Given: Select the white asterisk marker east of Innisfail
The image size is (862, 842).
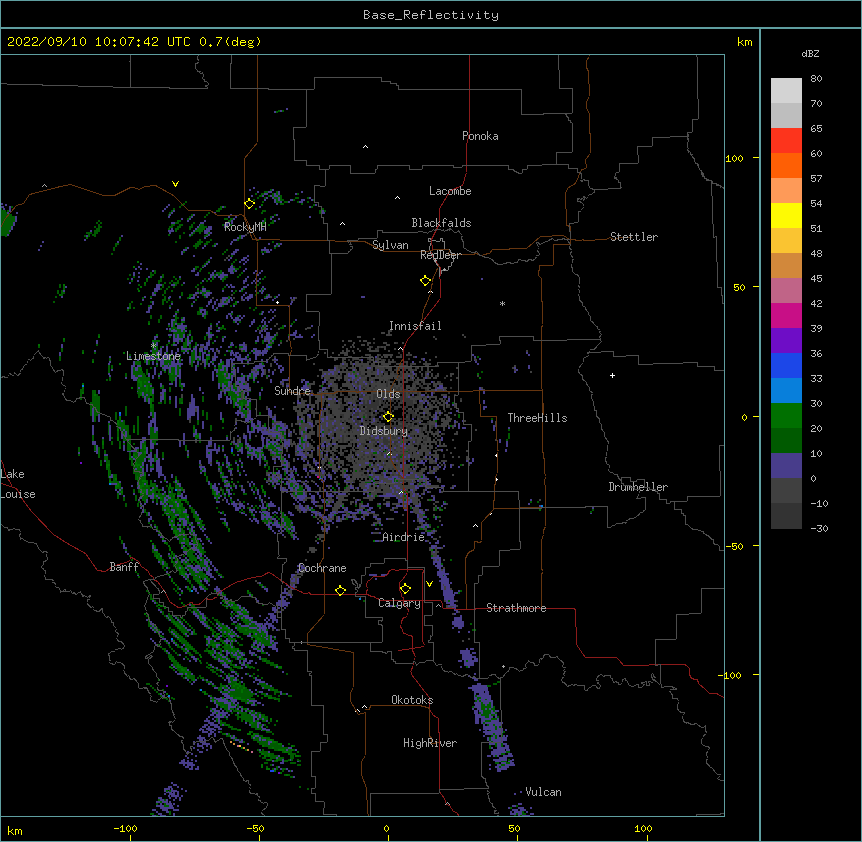Looking at the screenshot, I should pos(502,303).
